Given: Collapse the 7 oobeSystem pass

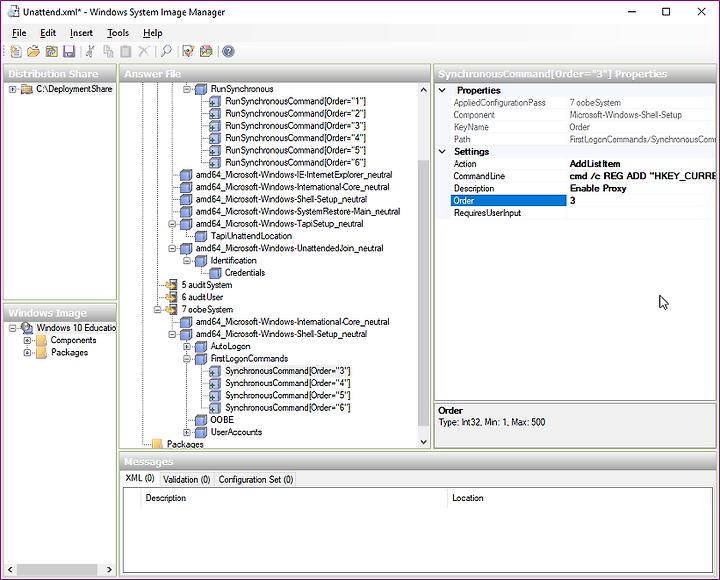Looking at the screenshot, I should click(158, 310).
